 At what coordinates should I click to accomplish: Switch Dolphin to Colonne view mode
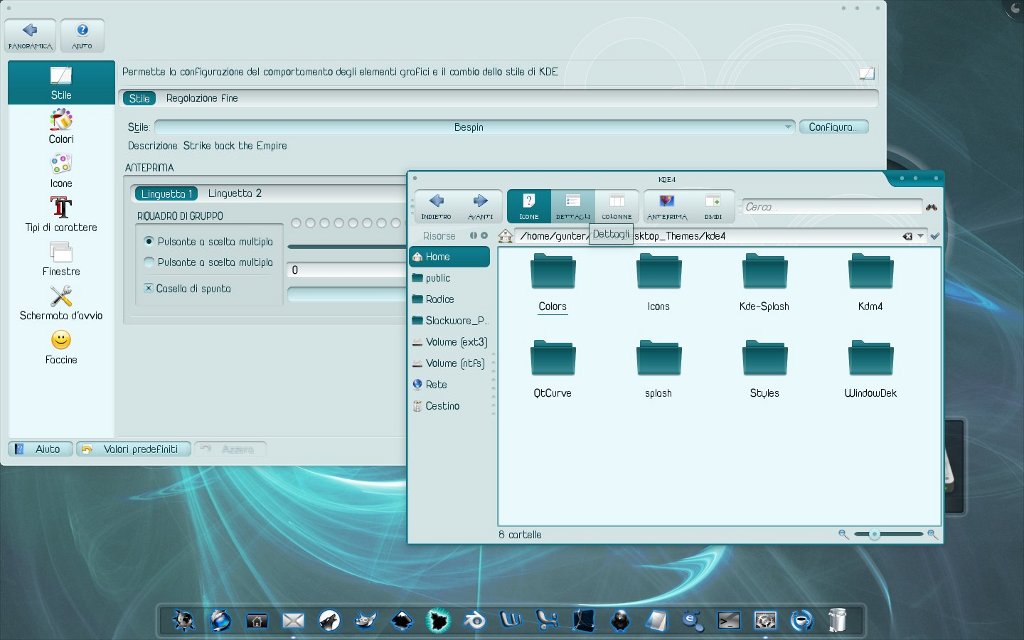[616, 206]
